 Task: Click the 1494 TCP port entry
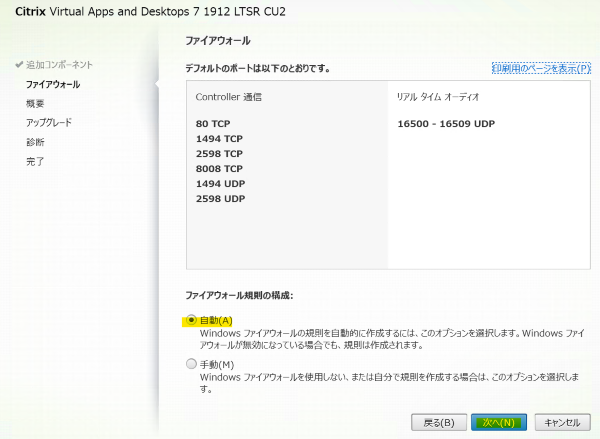(219, 139)
